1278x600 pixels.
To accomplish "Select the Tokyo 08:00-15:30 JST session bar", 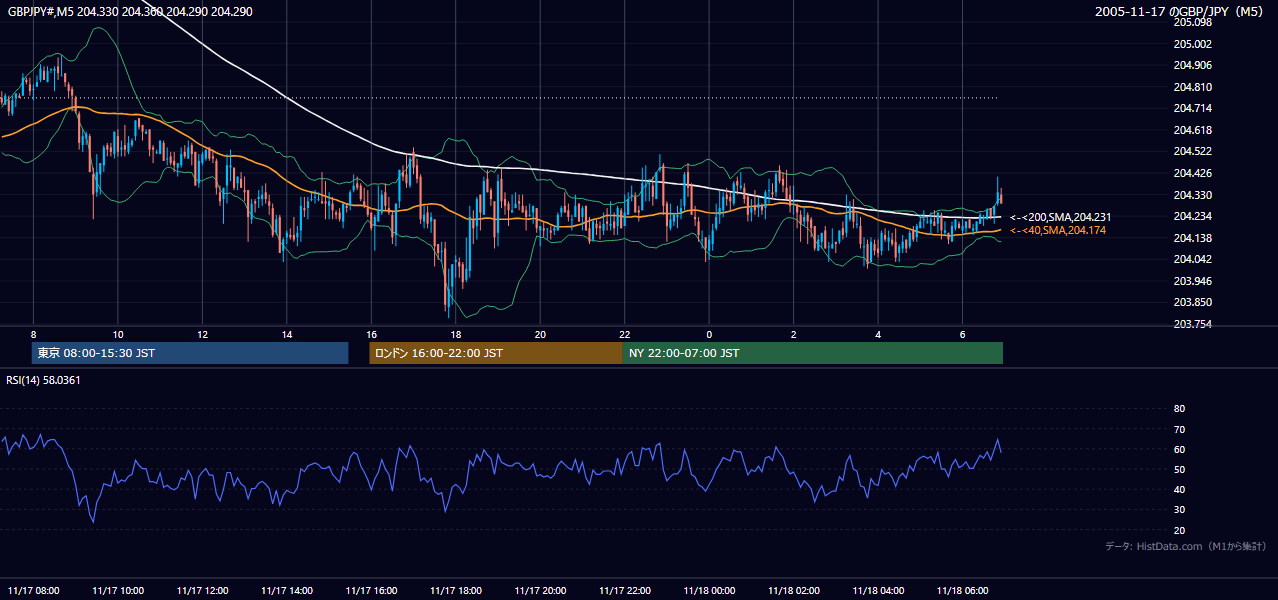I will (x=190, y=353).
